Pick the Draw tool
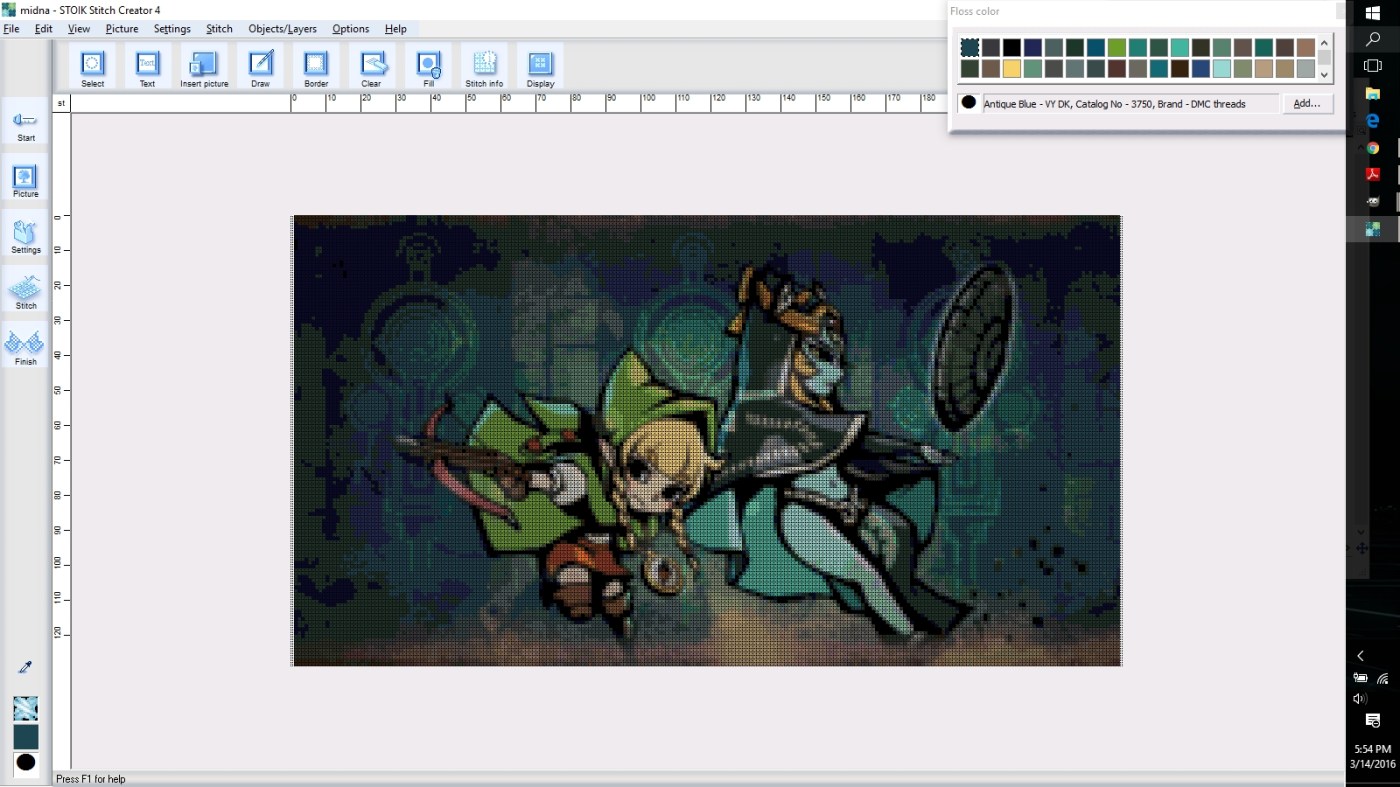The height and width of the screenshot is (787, 1400). coord(260,68)
